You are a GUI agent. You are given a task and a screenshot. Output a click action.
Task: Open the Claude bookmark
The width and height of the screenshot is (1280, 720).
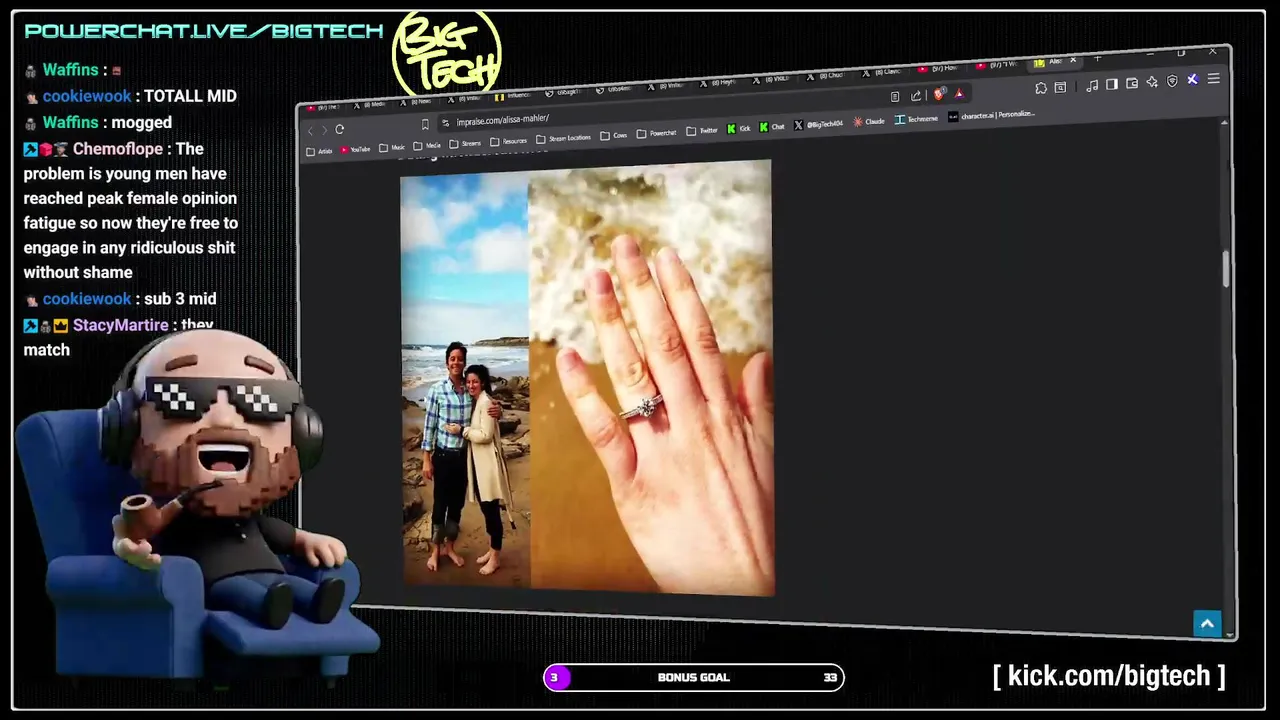(870, 122)
